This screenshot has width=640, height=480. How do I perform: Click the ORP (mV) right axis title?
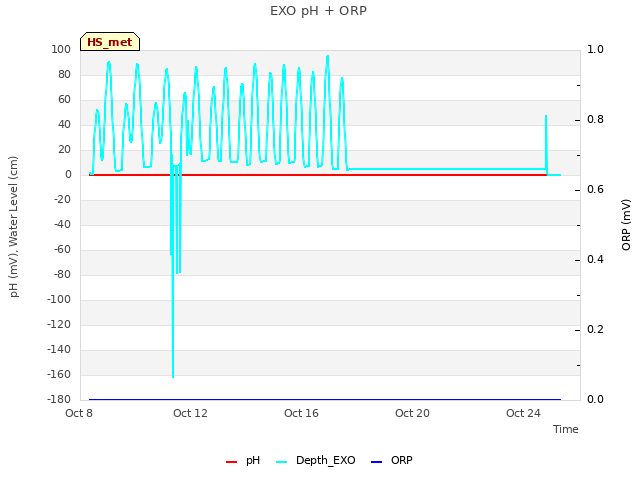(626, 225)
